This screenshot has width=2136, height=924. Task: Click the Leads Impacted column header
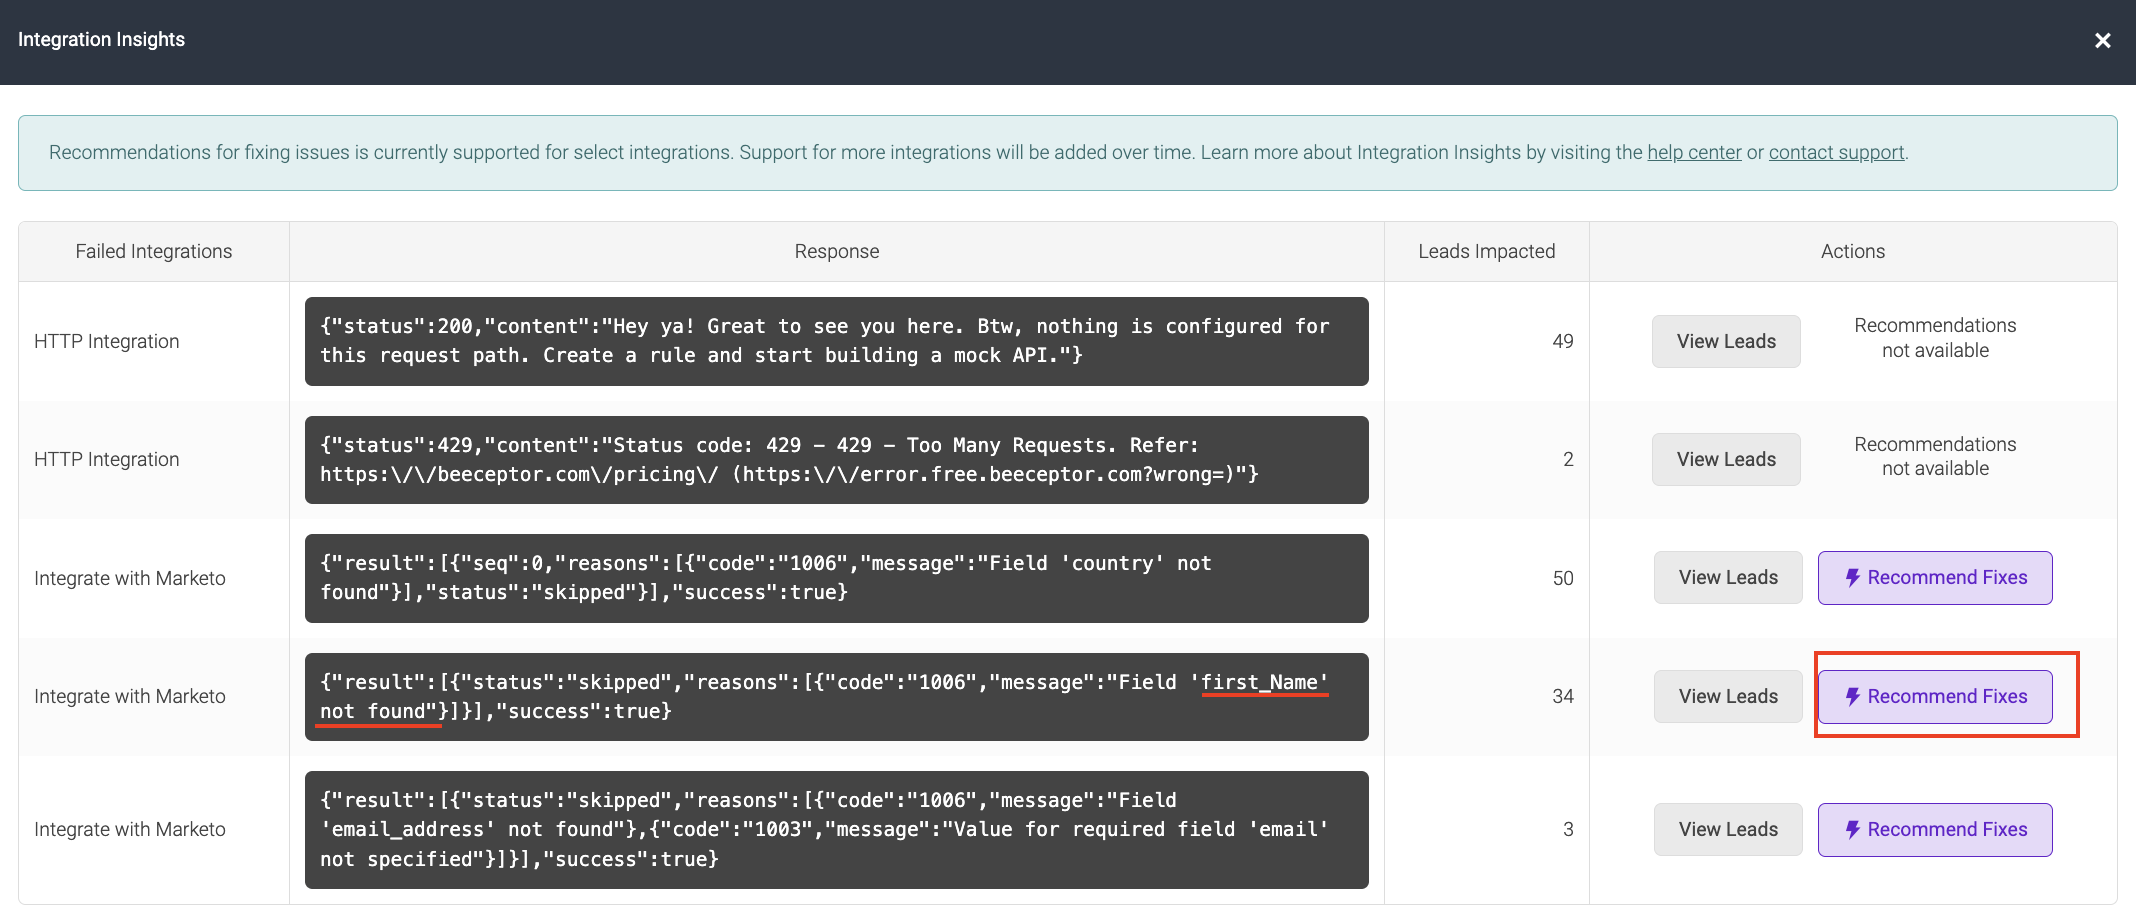pyautogui.click(x=1487, y=251)
